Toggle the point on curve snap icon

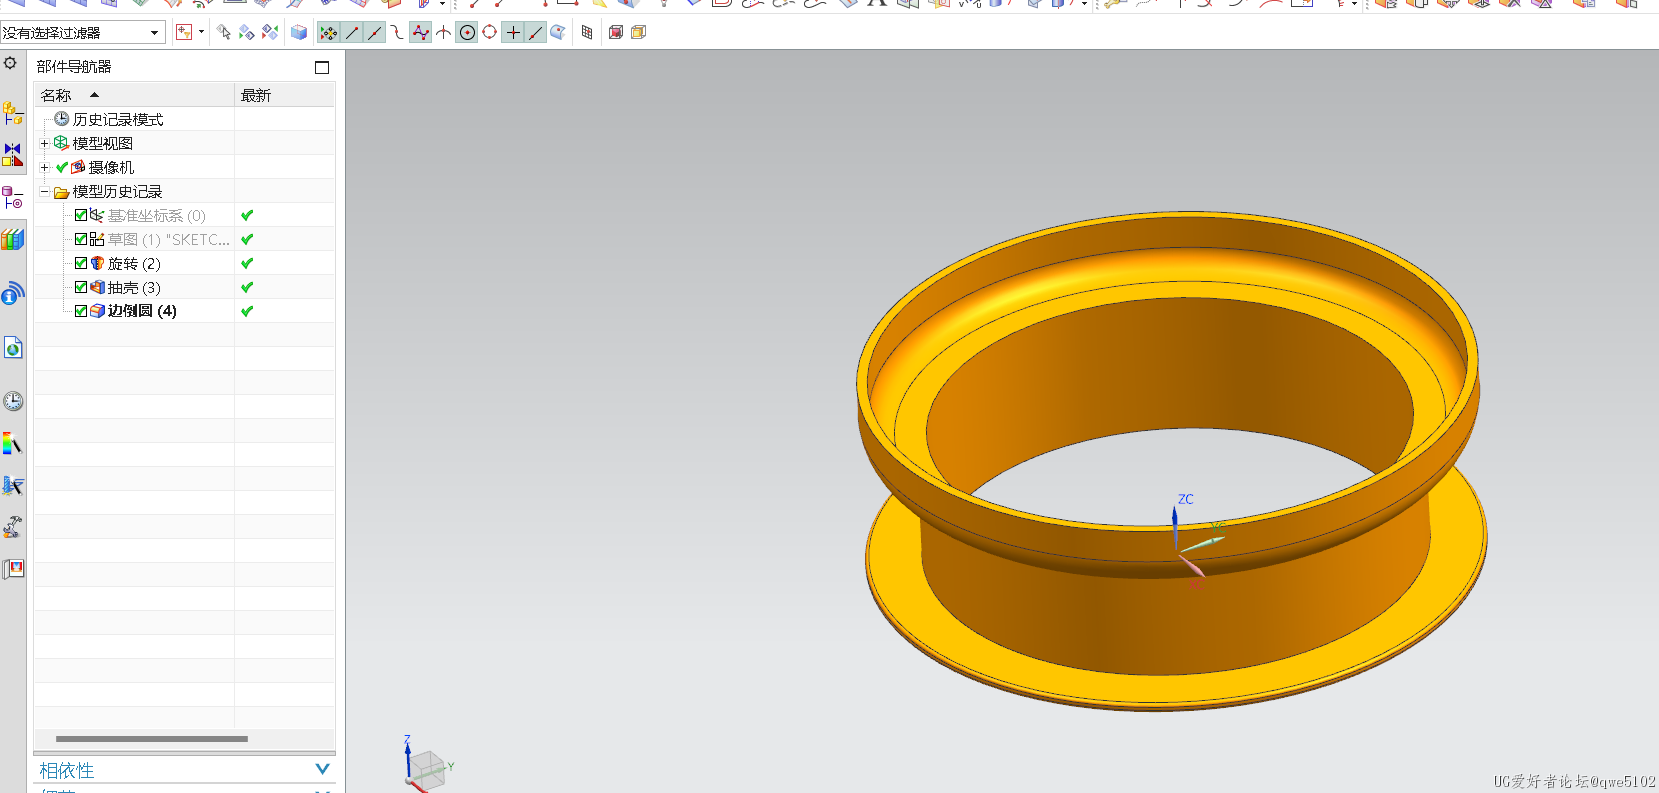pos(536,33)
